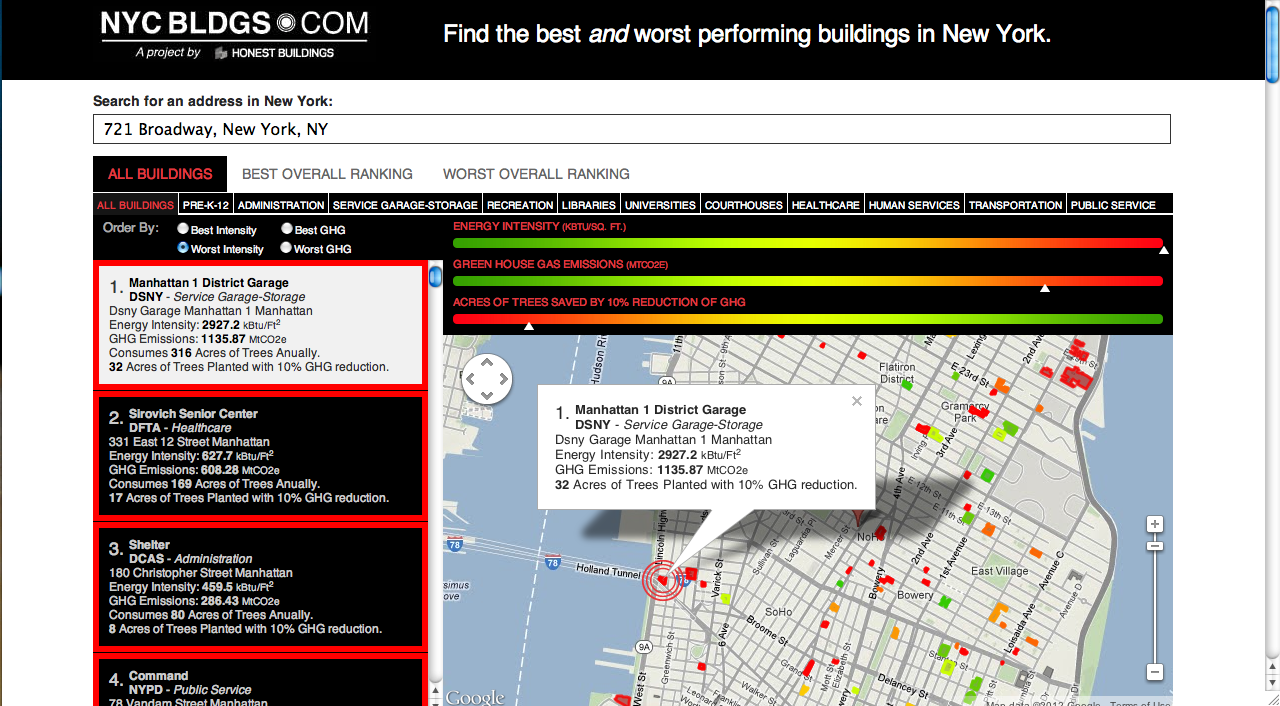The width and height of the screenshot is (1280, 706).
Task: Filter by Public Service category
Action: coord(1113,205)
